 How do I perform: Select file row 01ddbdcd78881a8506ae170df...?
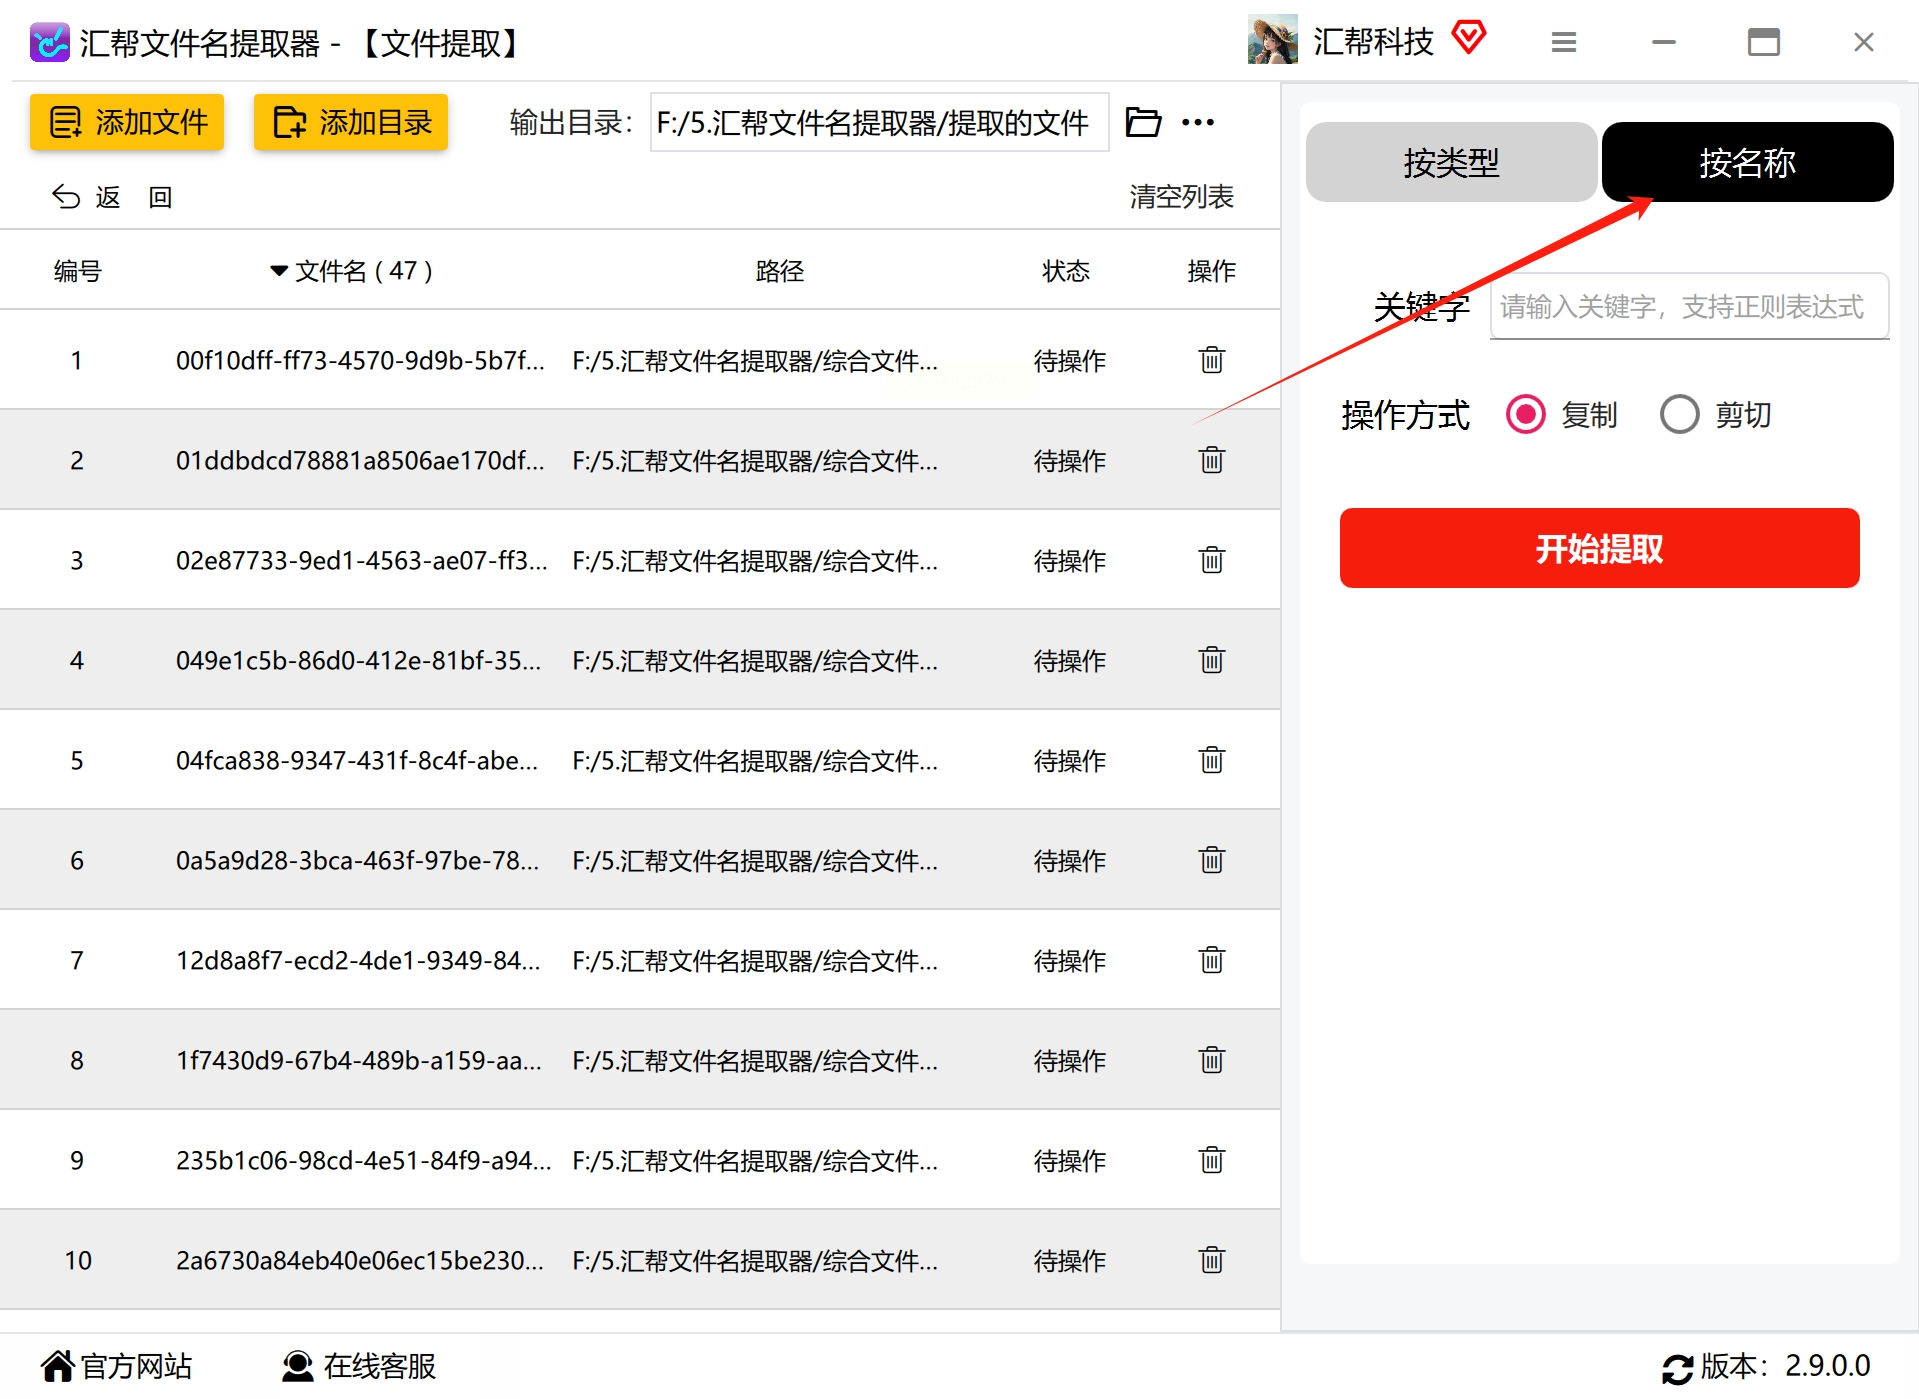(640, 460)
